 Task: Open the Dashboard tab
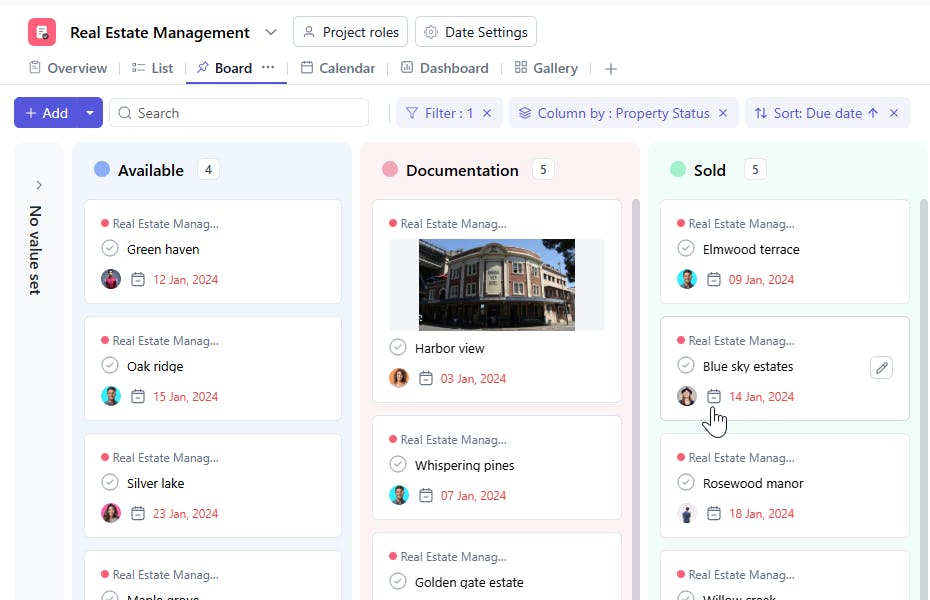[445, 68]
